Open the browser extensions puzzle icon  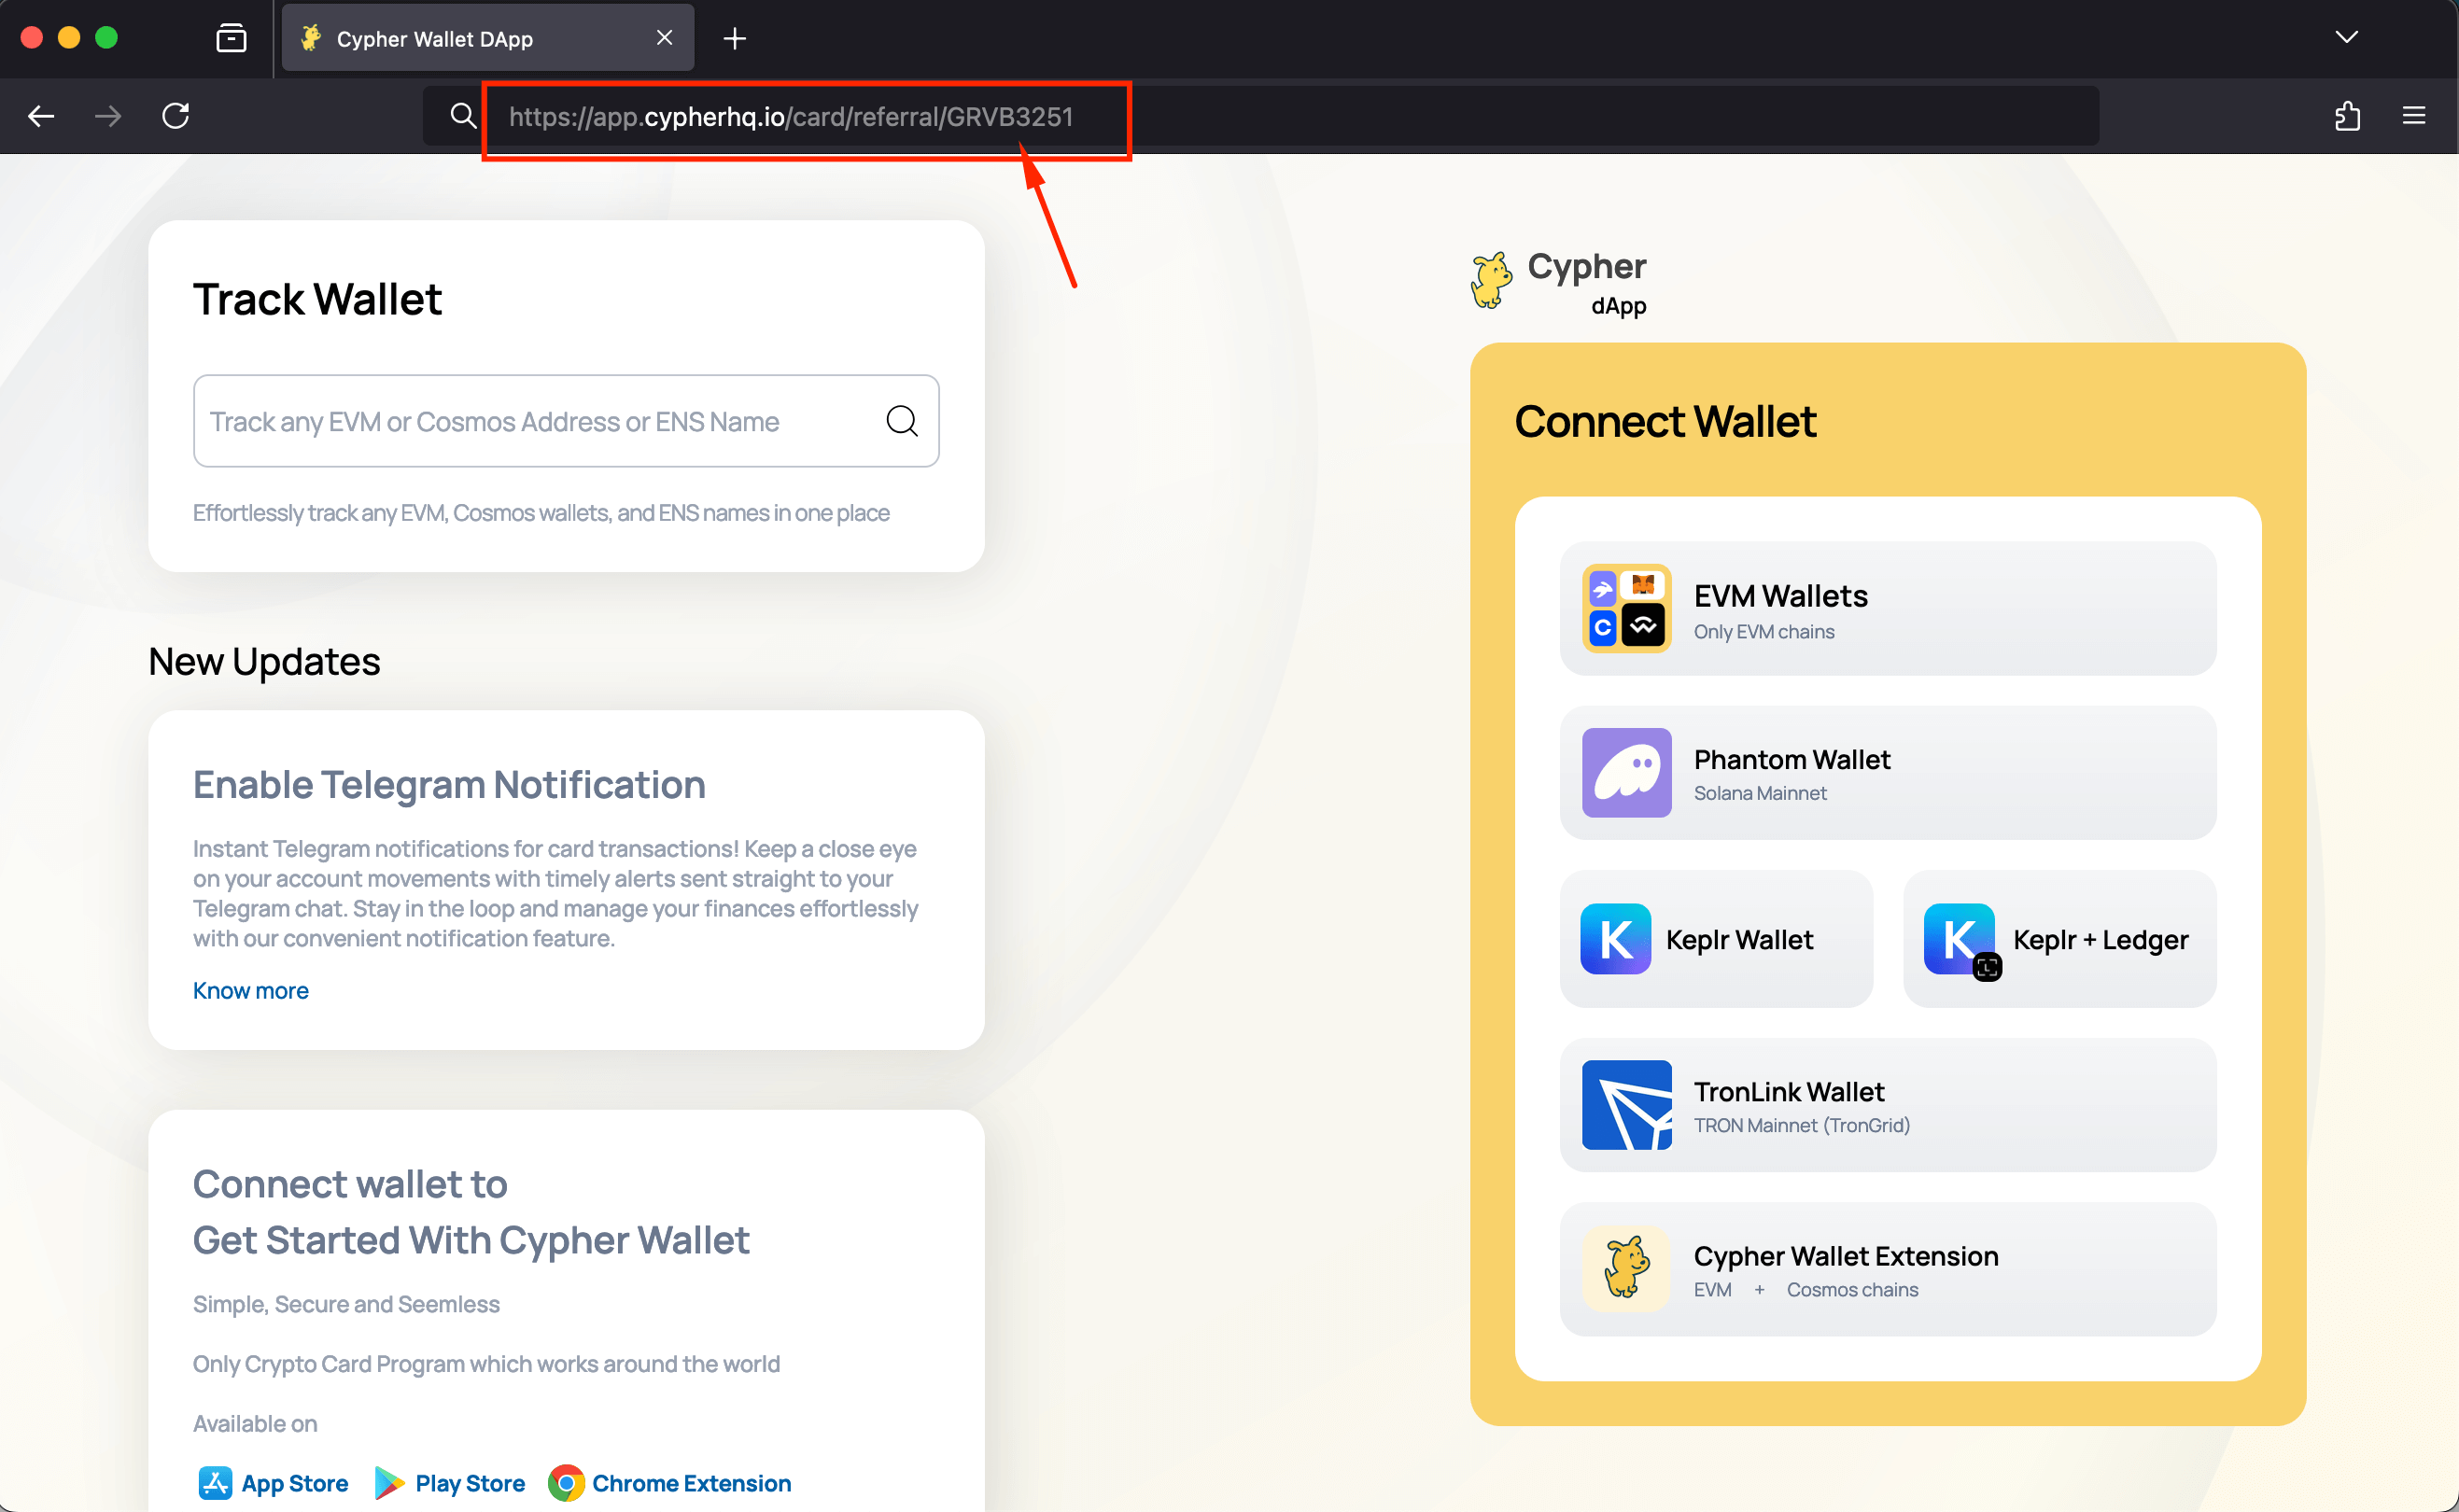tap(2347, 116)
